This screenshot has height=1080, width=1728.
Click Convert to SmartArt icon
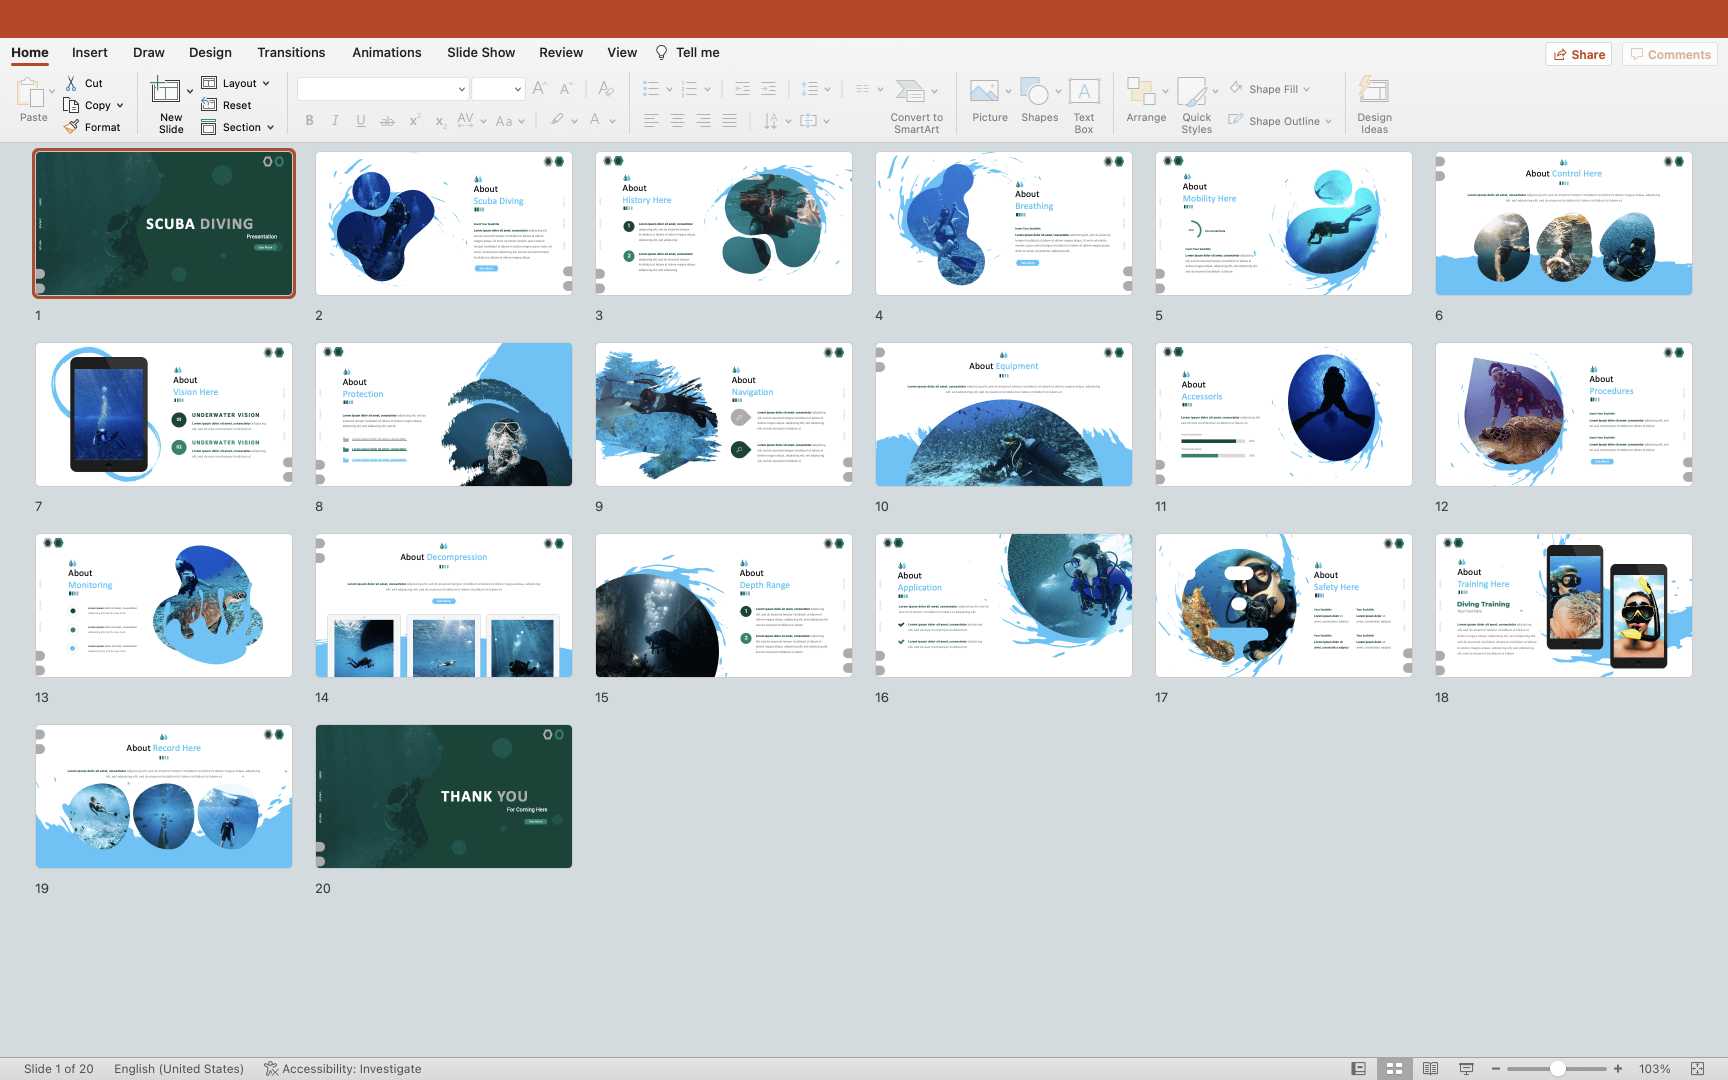(910, 92)
